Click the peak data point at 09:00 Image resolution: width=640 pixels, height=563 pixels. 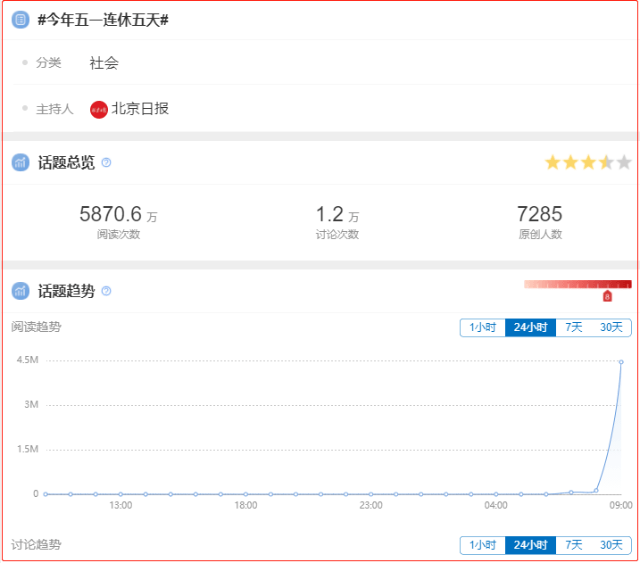621,362
